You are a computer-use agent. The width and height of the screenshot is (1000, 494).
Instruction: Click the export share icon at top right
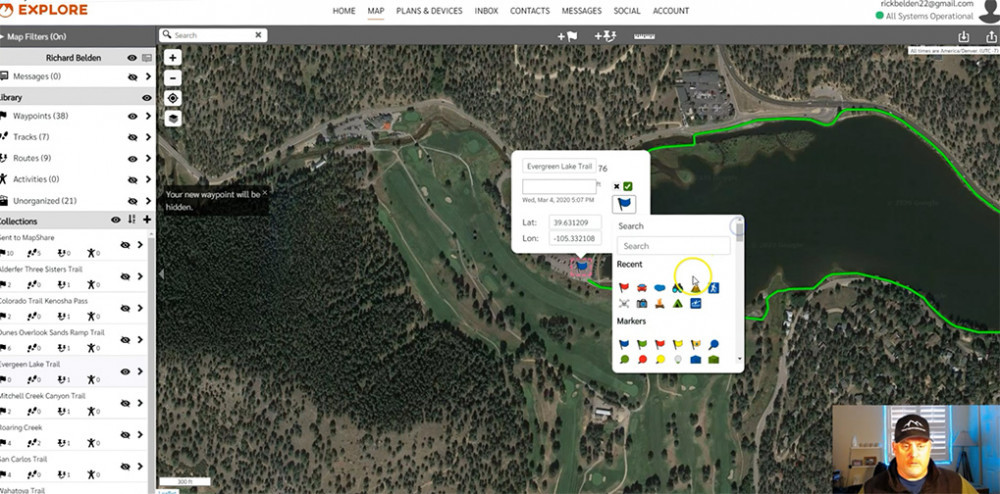click(x=991, y=36)
